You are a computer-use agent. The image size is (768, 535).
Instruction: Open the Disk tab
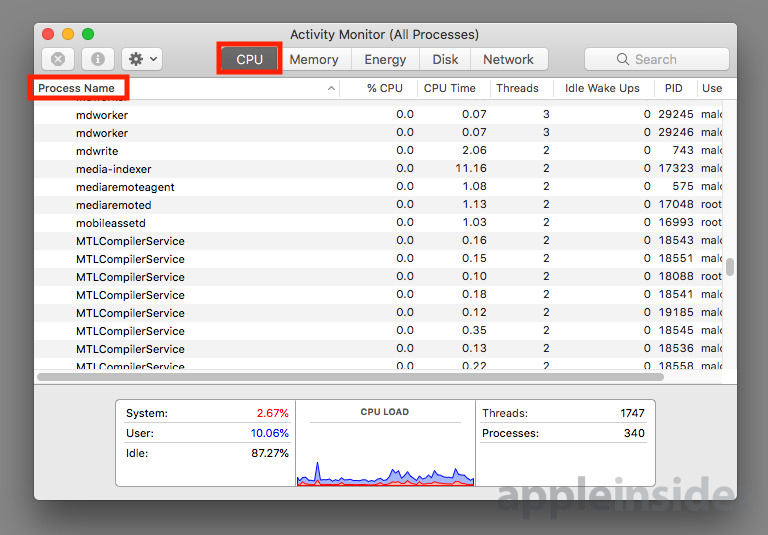[445, 59]
